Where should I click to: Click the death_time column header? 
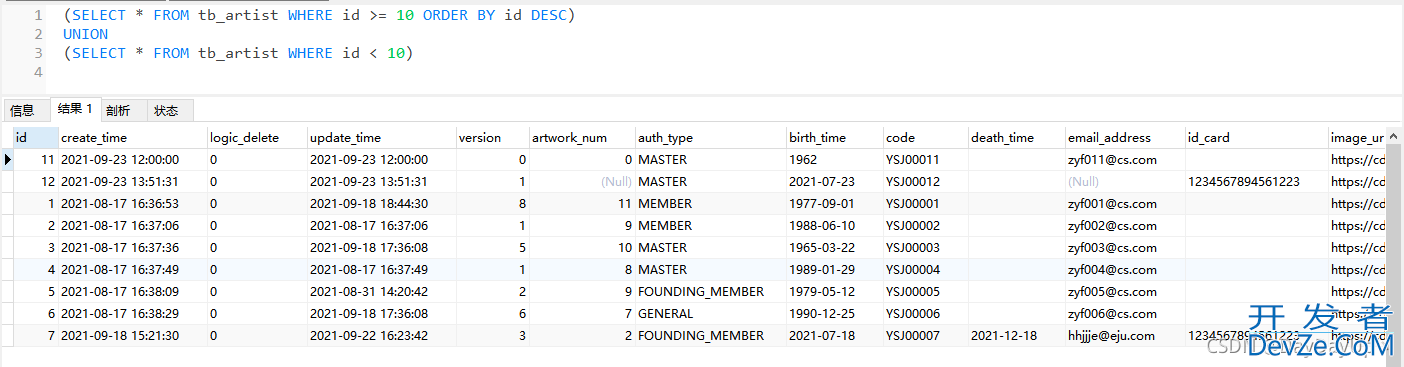pos(1016,138)
